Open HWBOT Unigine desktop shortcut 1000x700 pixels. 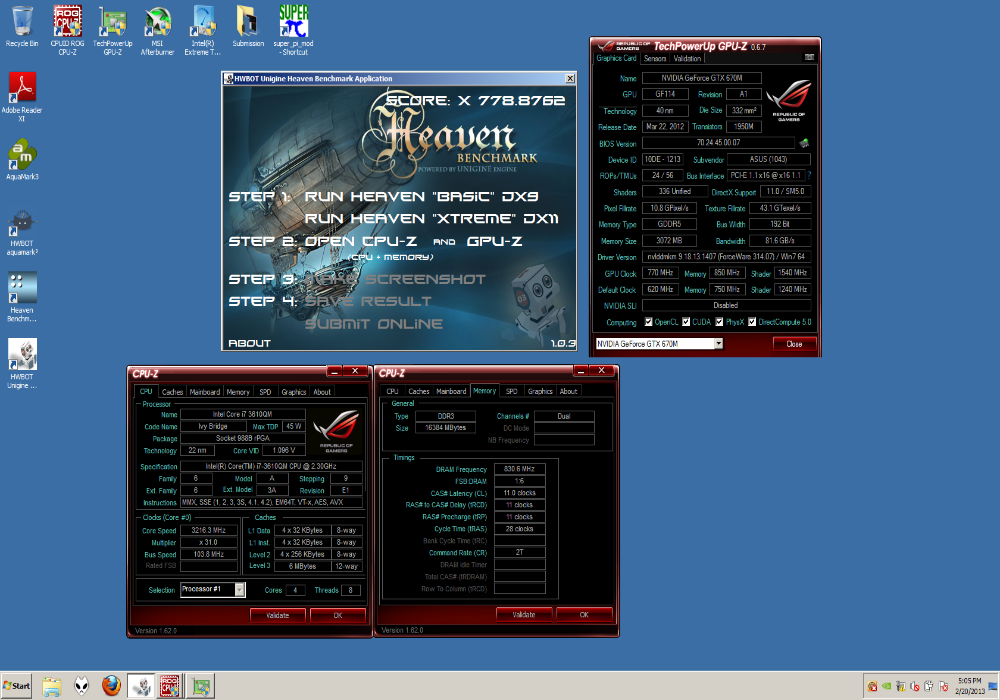22,363
